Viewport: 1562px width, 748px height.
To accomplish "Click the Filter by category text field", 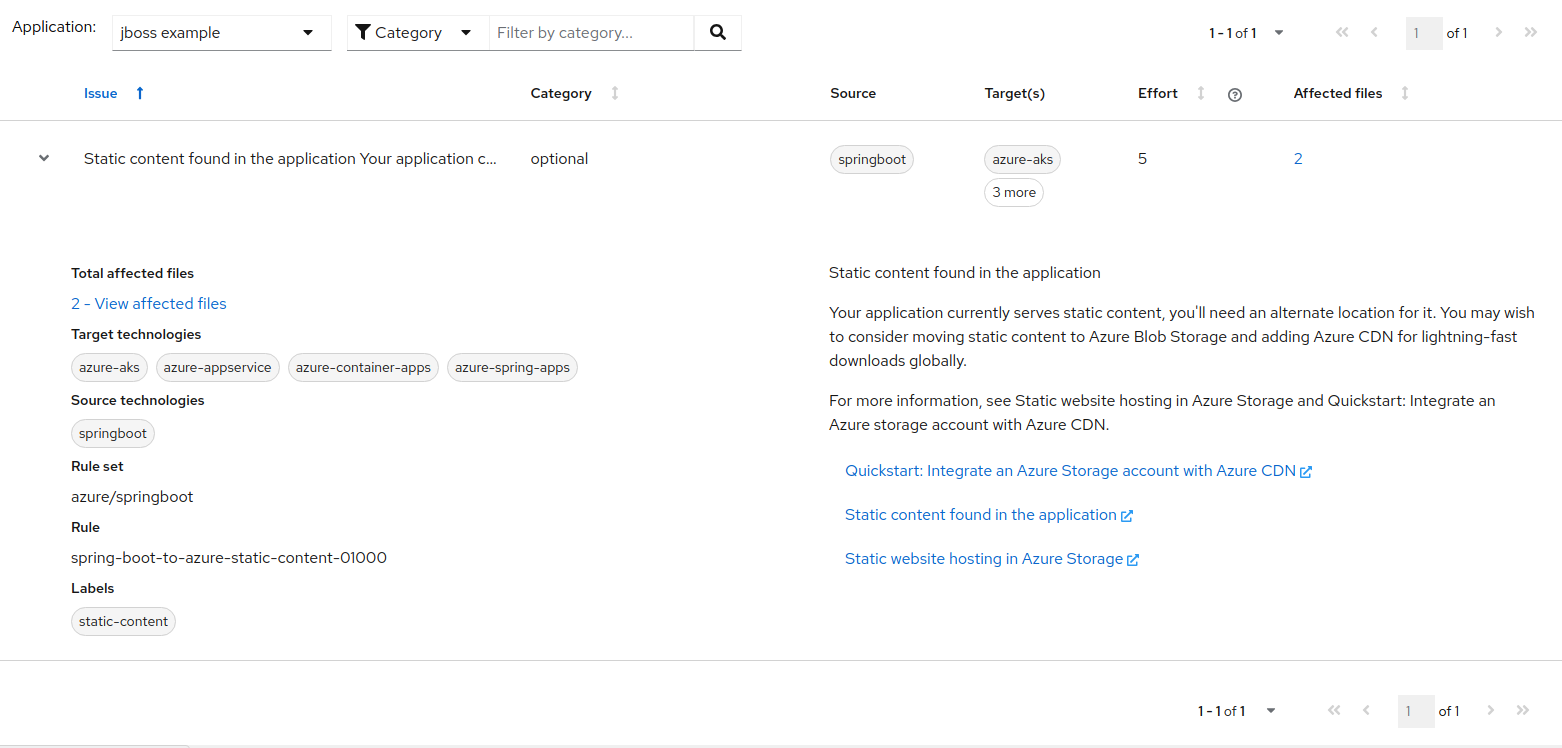I will click(590, 32).
